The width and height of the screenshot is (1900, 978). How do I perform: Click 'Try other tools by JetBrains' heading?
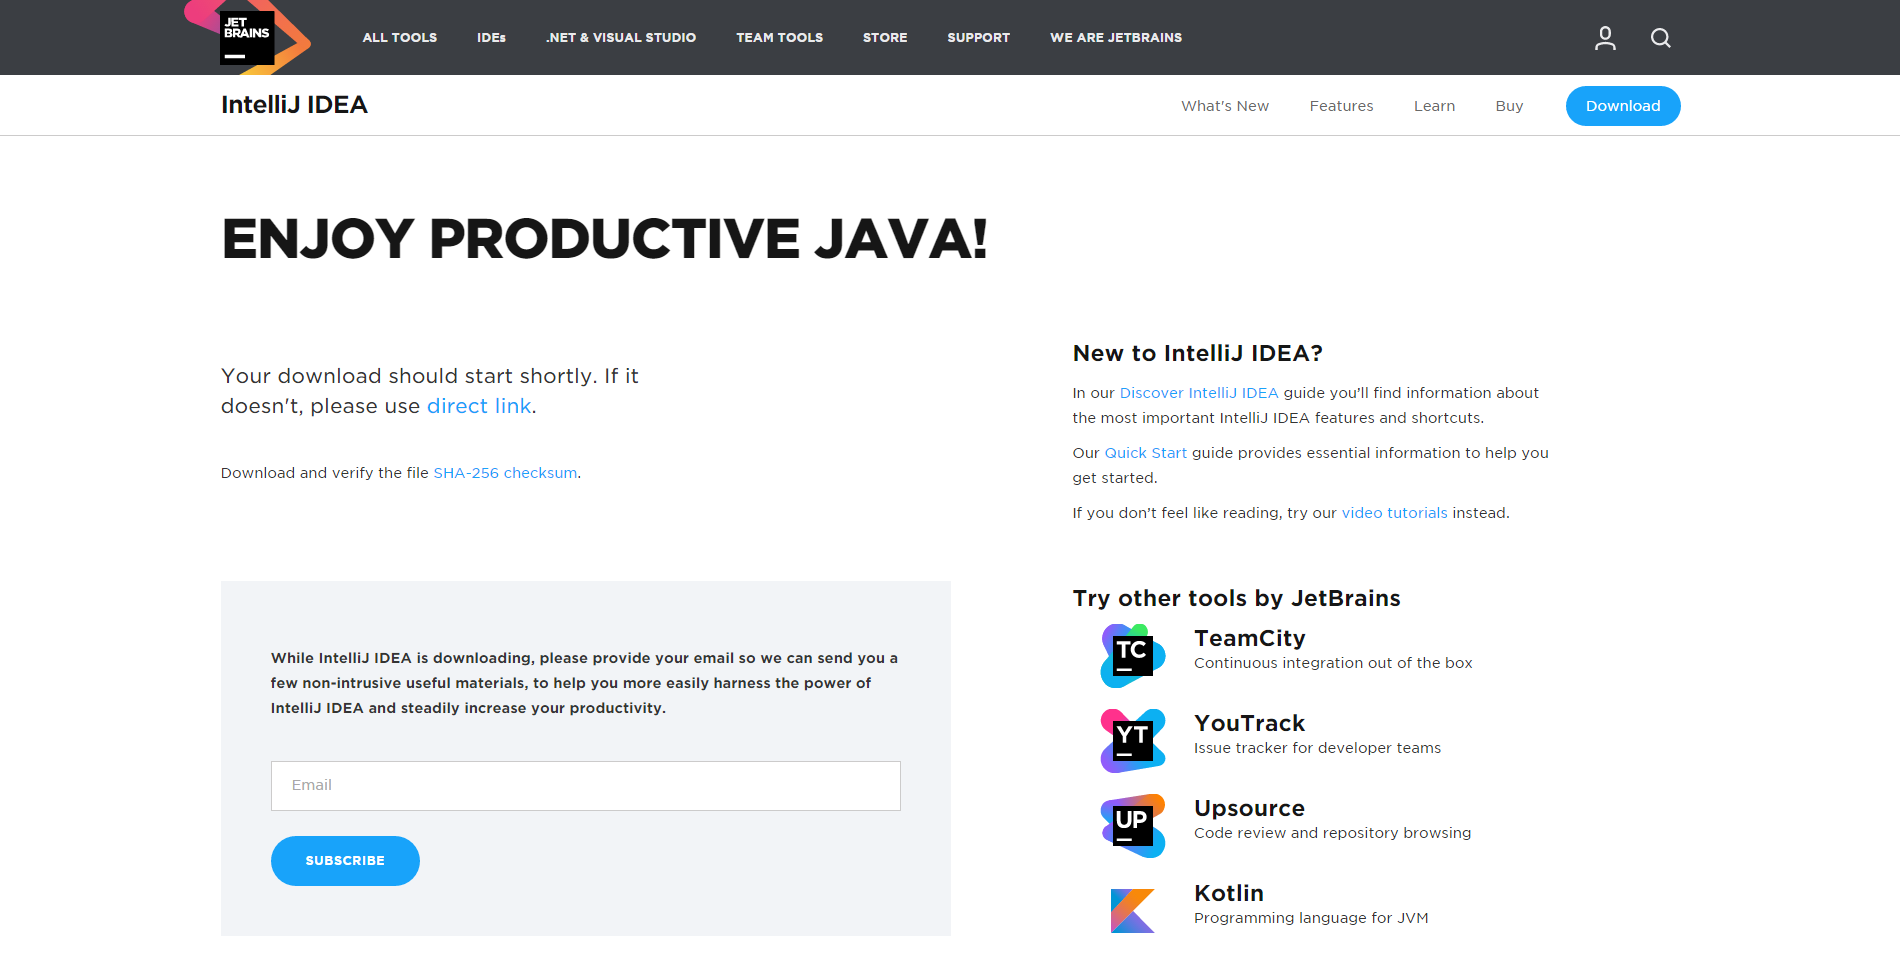pos(1236,598)
